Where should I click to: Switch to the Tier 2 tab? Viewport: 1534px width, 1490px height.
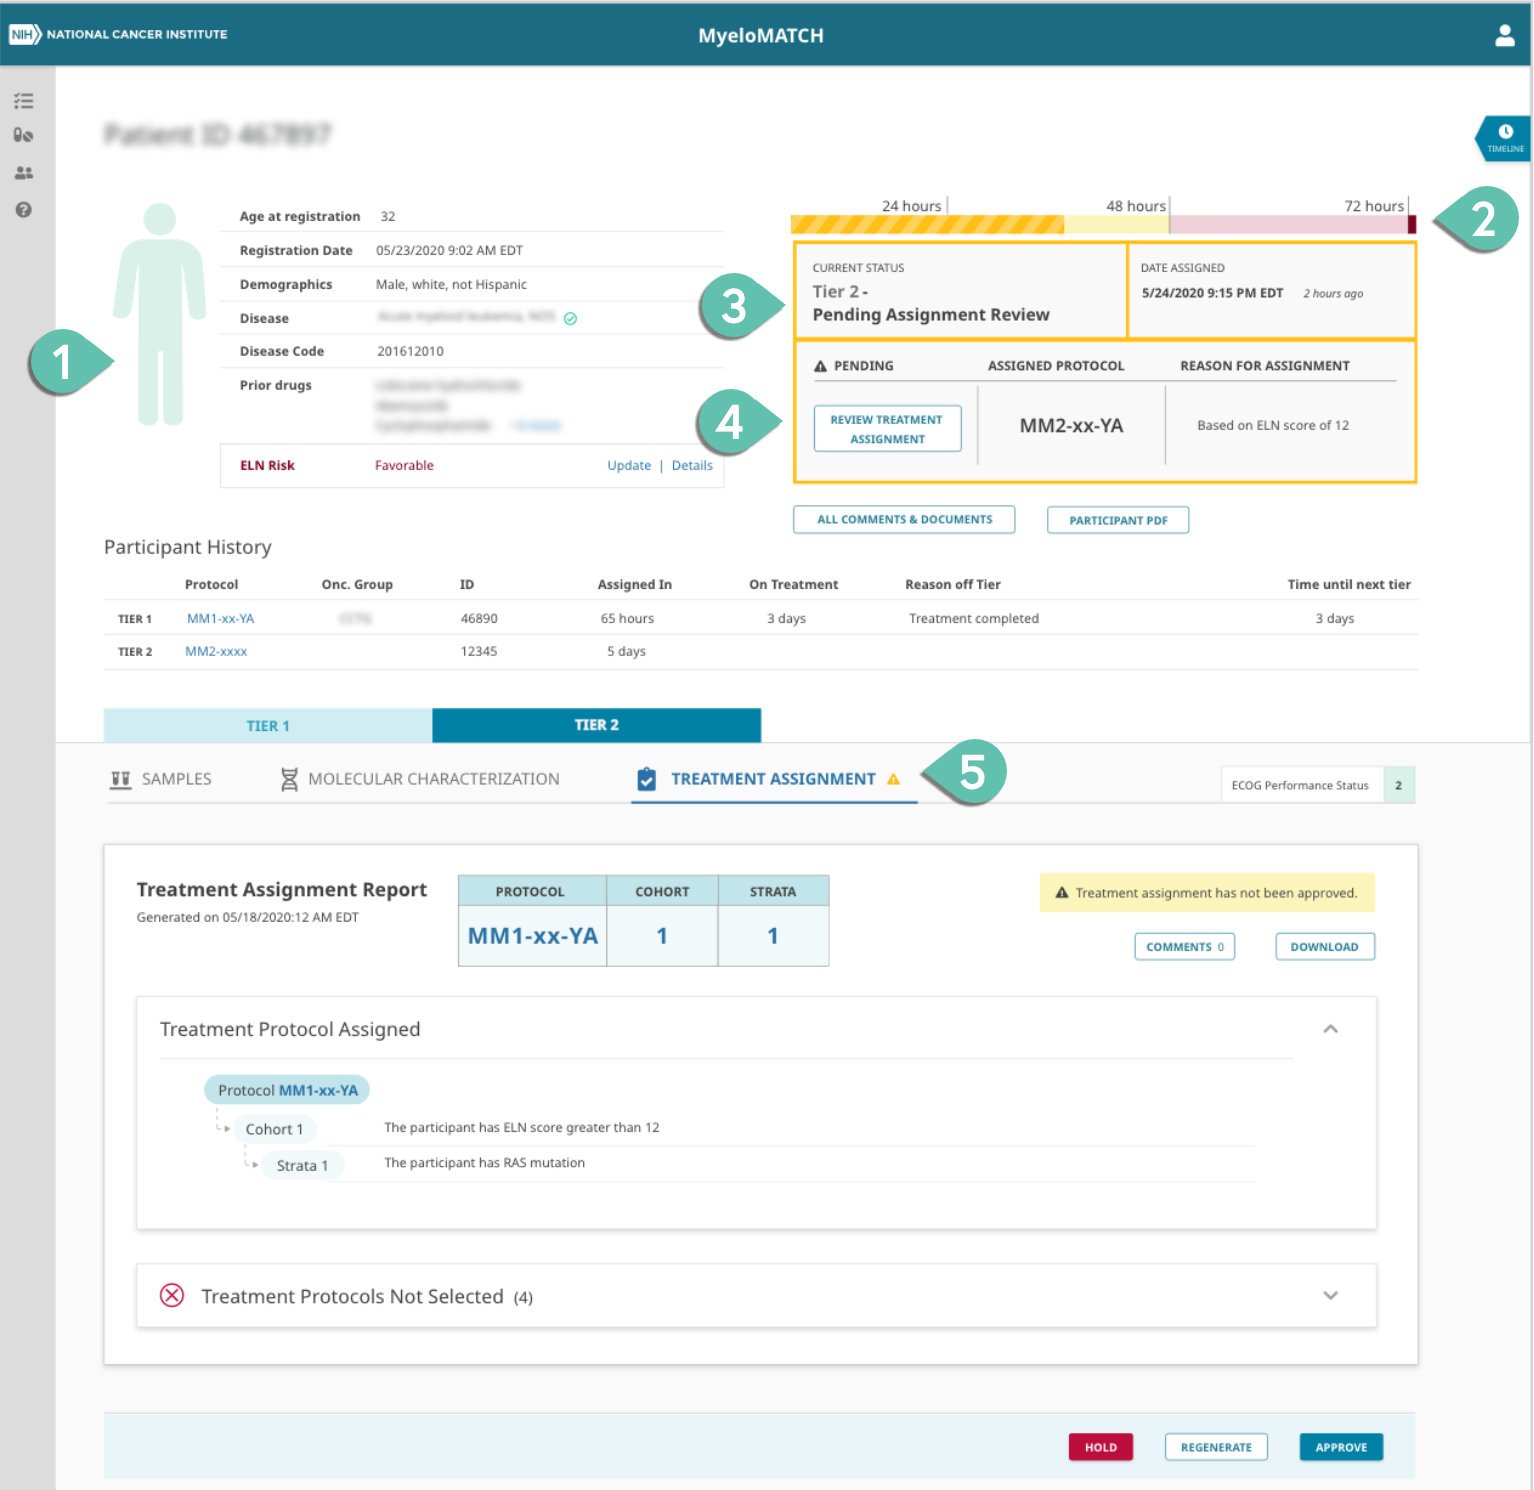click(x=596, y=725)
